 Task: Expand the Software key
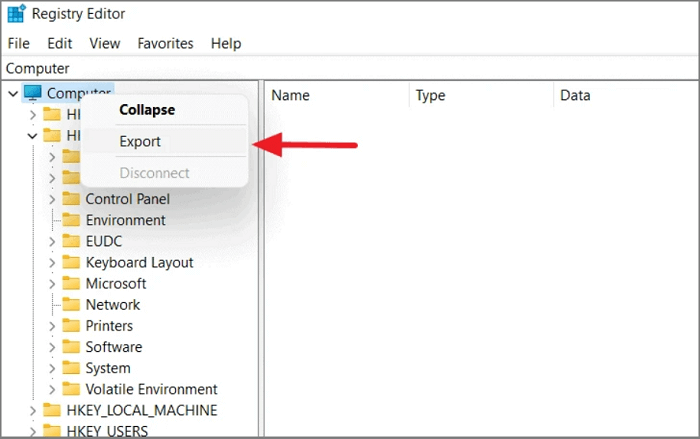click(52, 347)
